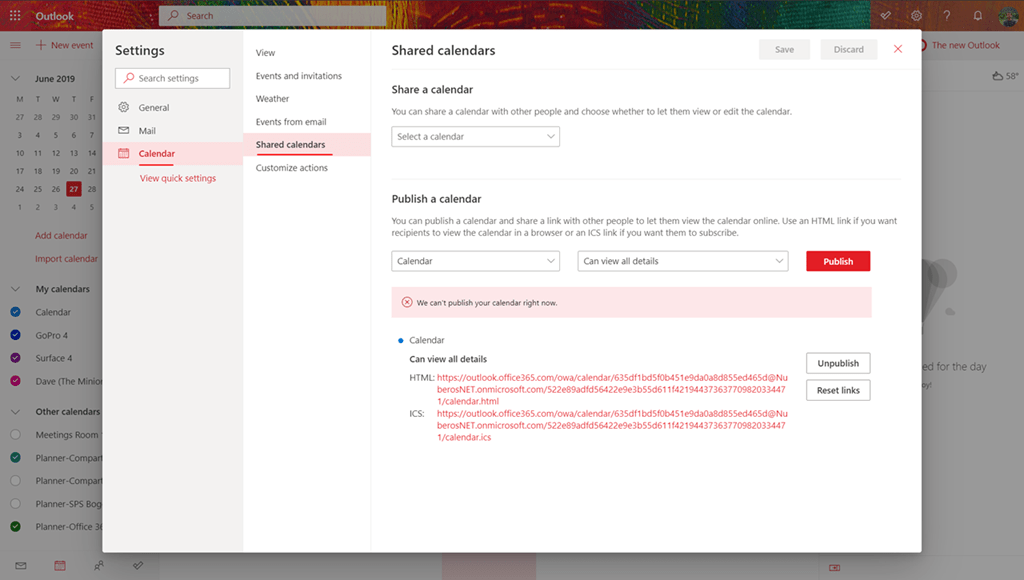Viewport: 1024px width, 580px height.
Task: Click the Unpublish button
Action: point(838,363)
